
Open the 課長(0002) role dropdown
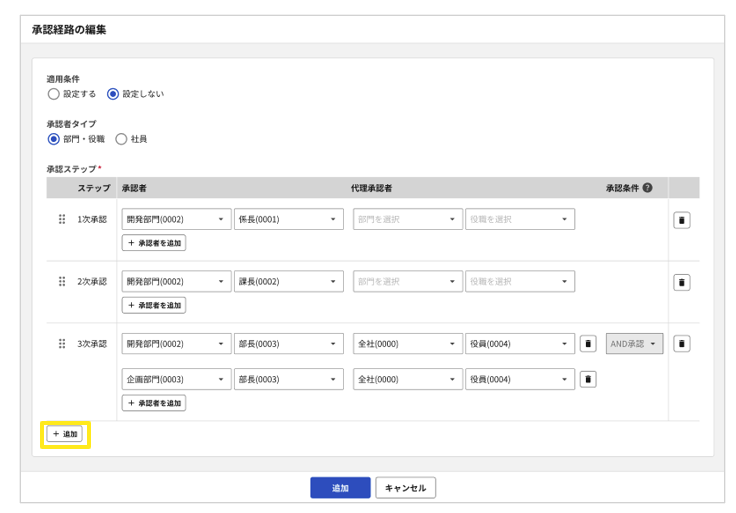tap(288, 282)
